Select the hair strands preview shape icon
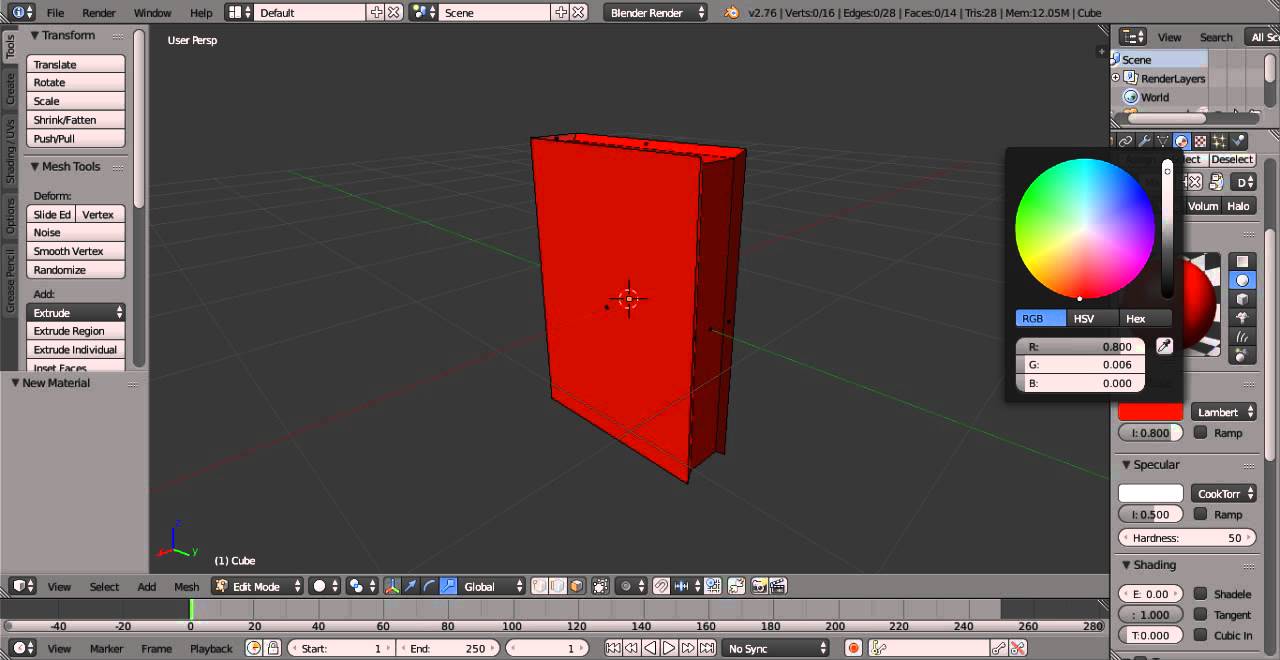 pos(1243,337)
